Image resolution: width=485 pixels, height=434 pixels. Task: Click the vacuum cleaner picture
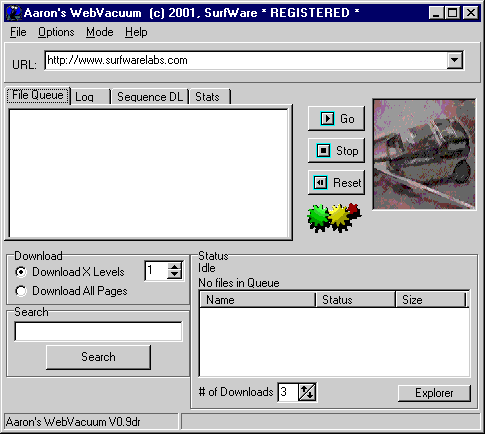pos(424,154)
